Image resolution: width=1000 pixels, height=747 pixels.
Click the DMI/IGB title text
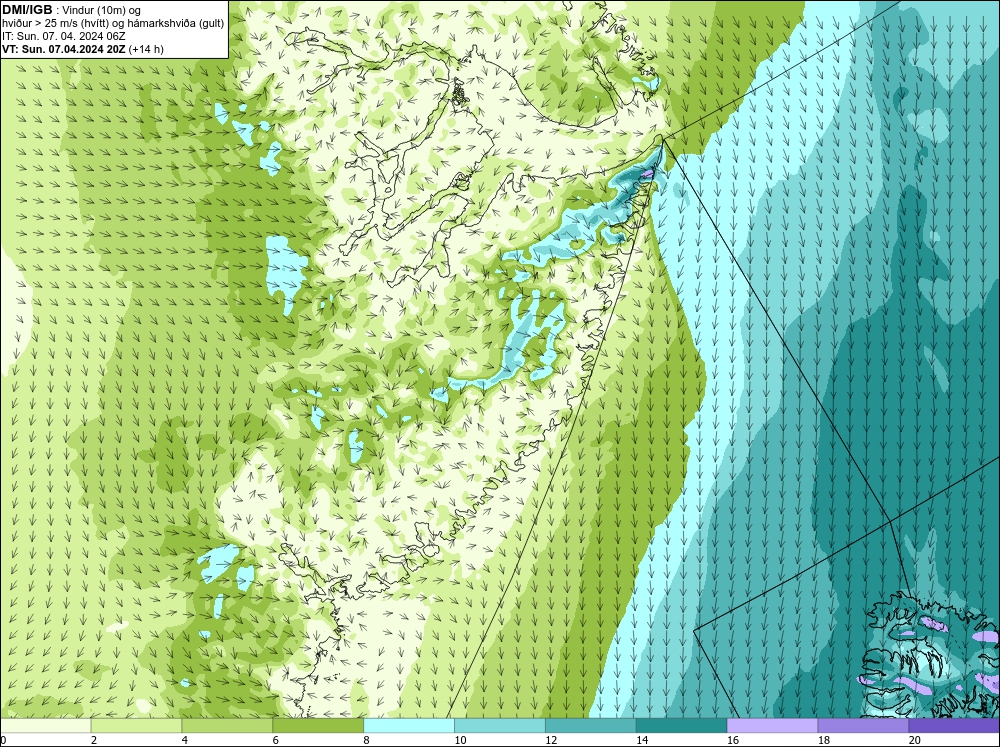(27, 10)
